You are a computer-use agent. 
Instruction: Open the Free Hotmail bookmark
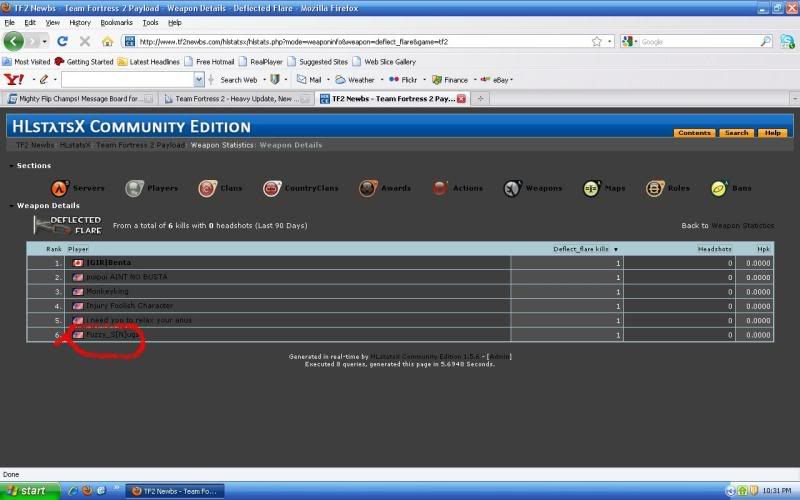coord(209,62)
